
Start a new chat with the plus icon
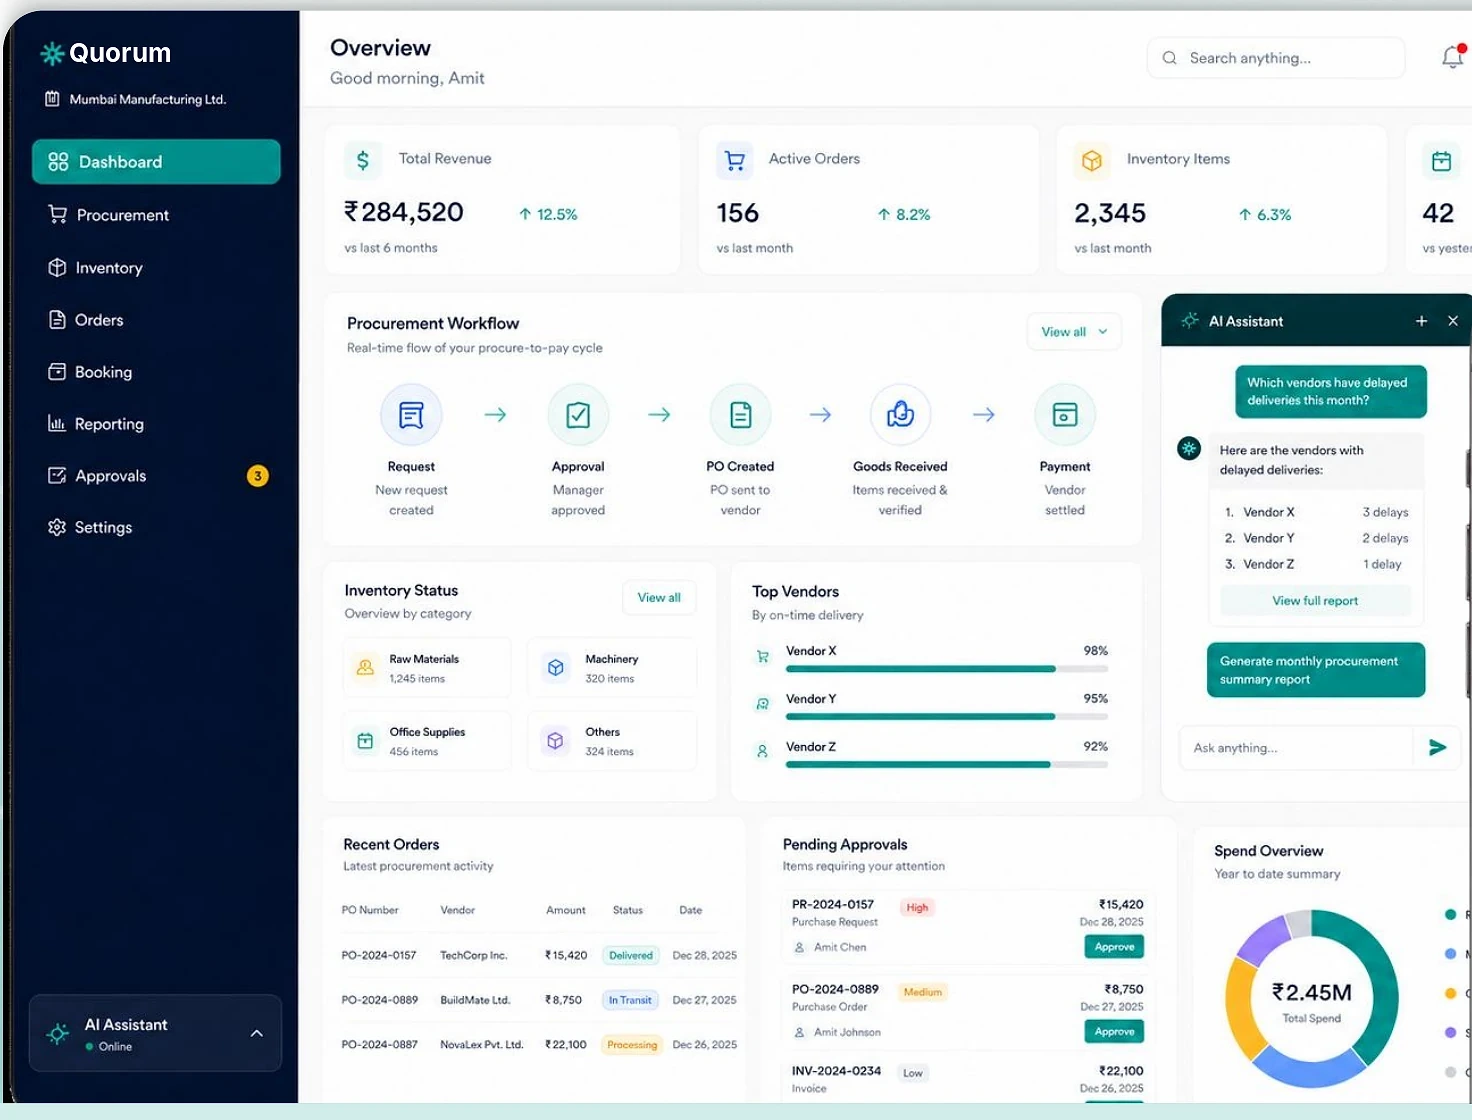pos(1421,321)
